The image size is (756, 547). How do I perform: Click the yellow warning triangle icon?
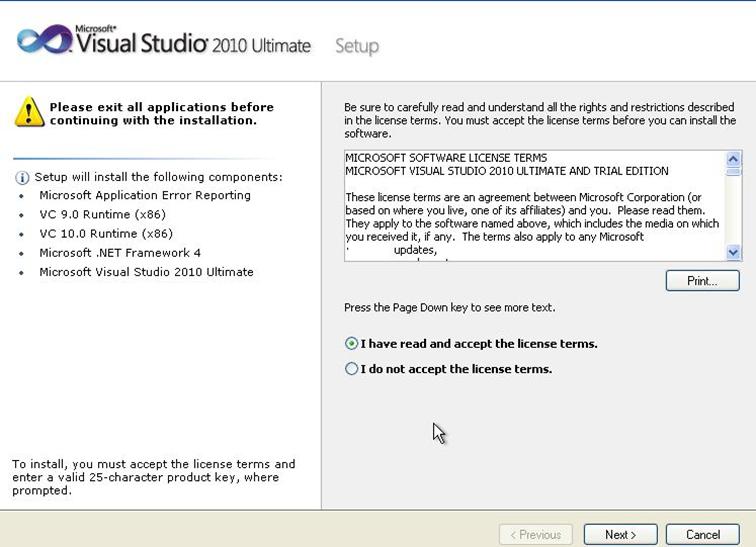(x=29, y=112)
